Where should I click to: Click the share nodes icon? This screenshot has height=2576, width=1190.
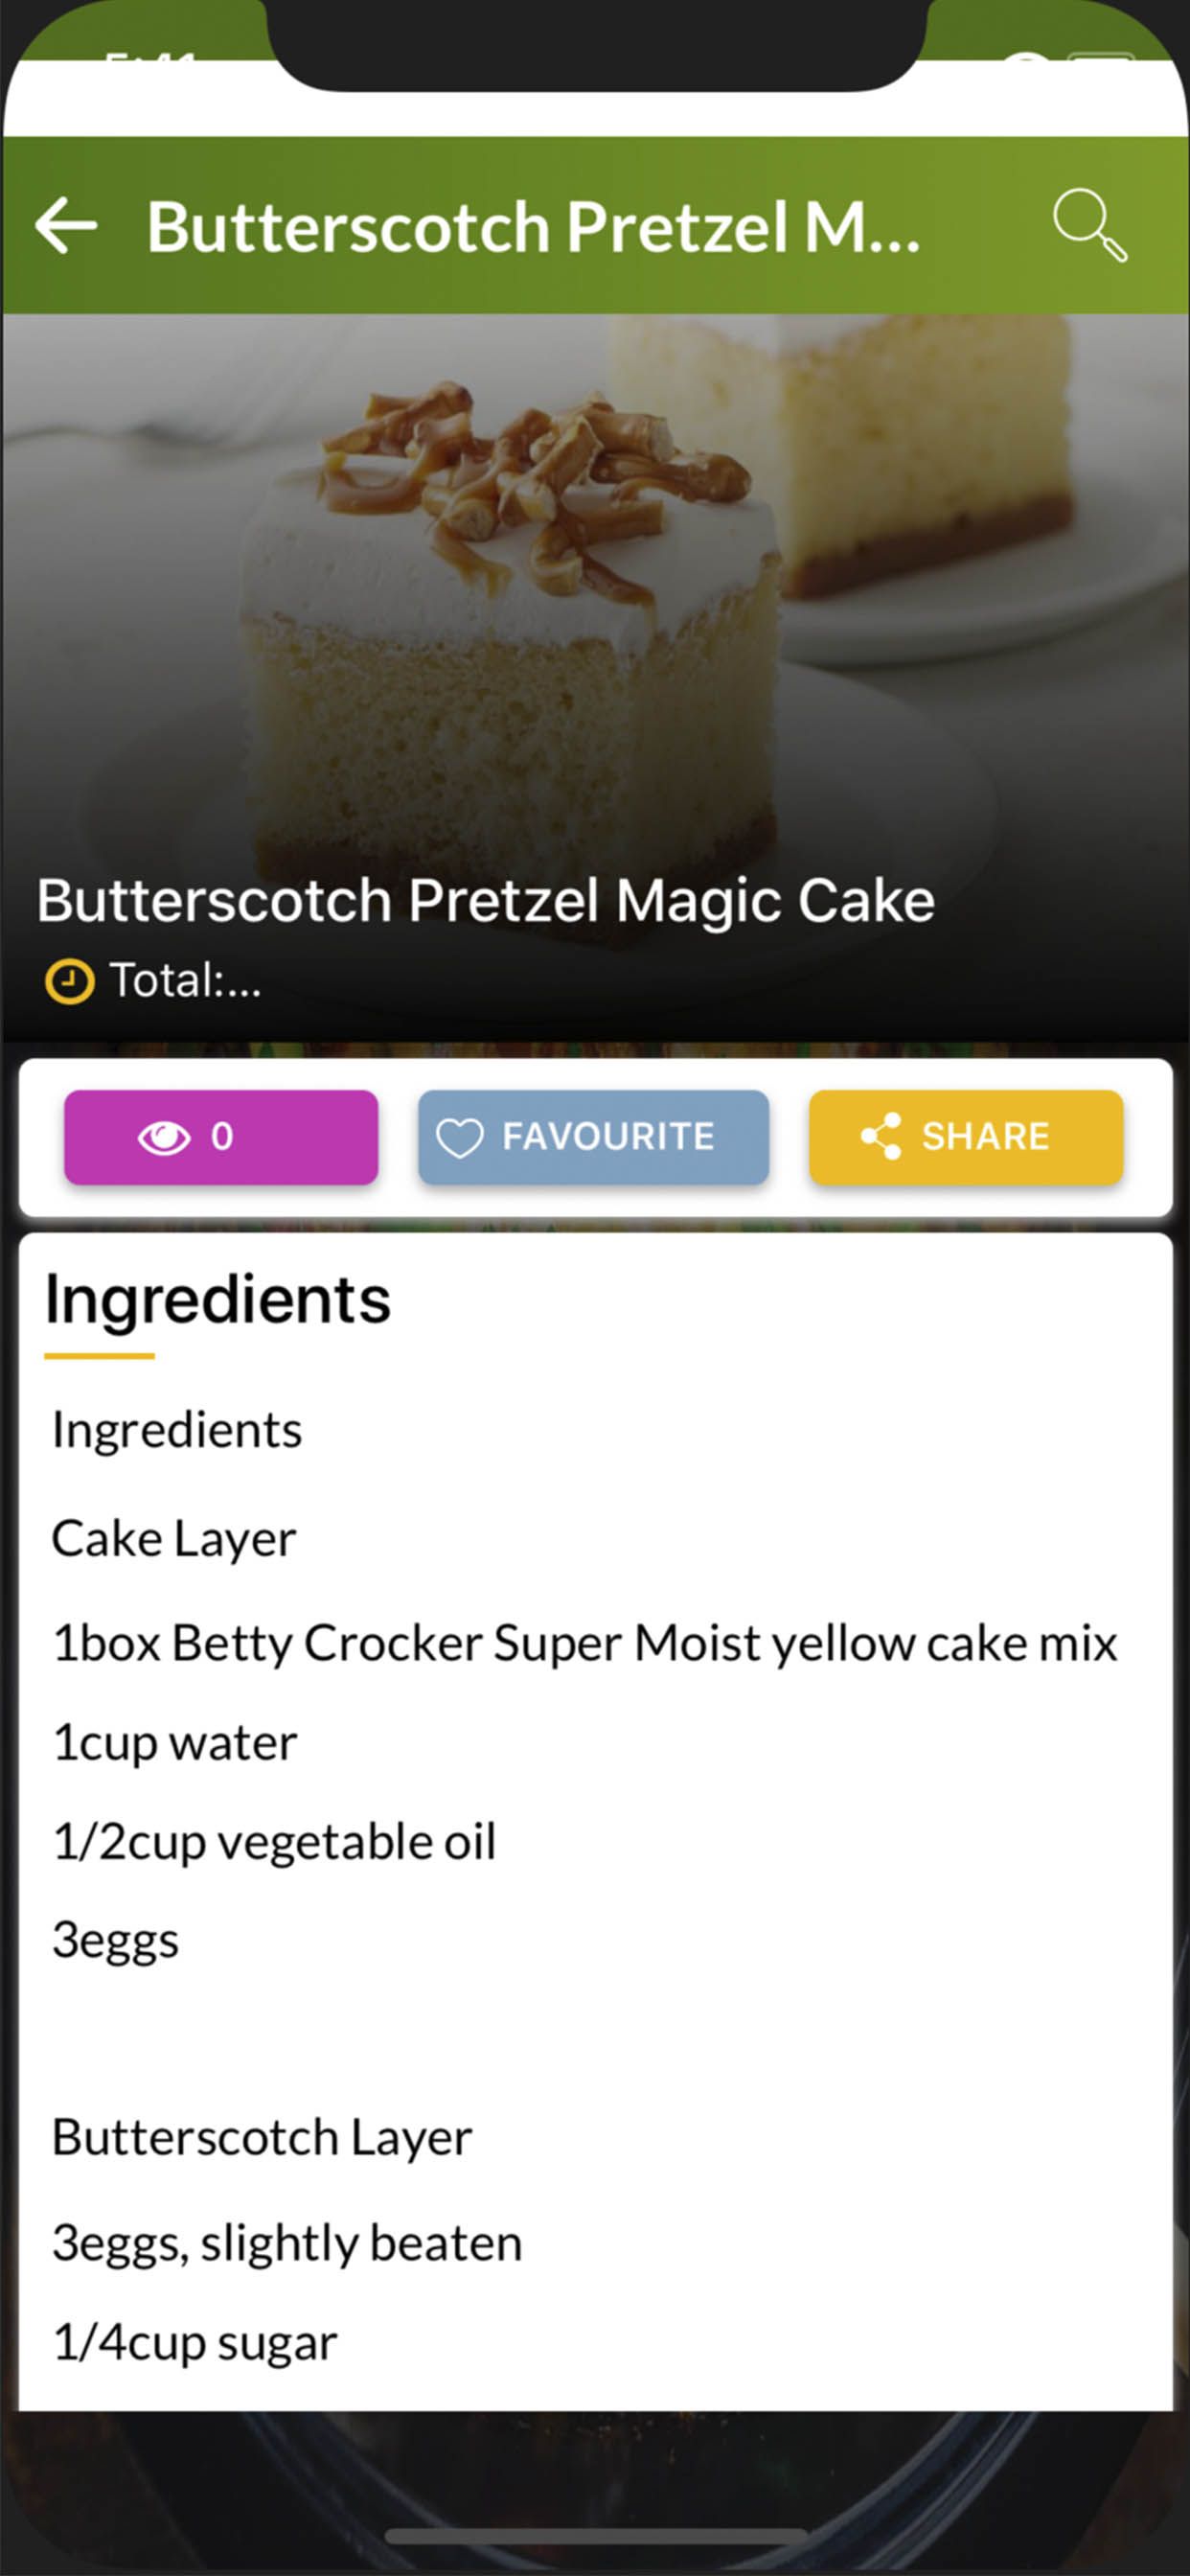(881, 1137)
